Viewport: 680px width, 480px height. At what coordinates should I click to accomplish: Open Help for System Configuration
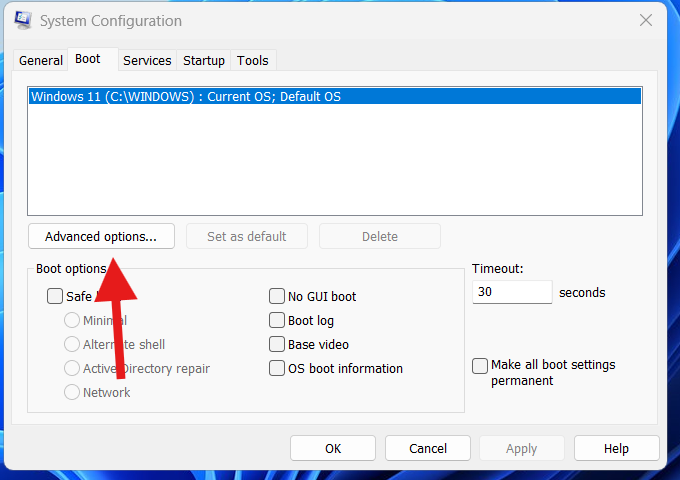pyautogui.click(x=617, y=448)
